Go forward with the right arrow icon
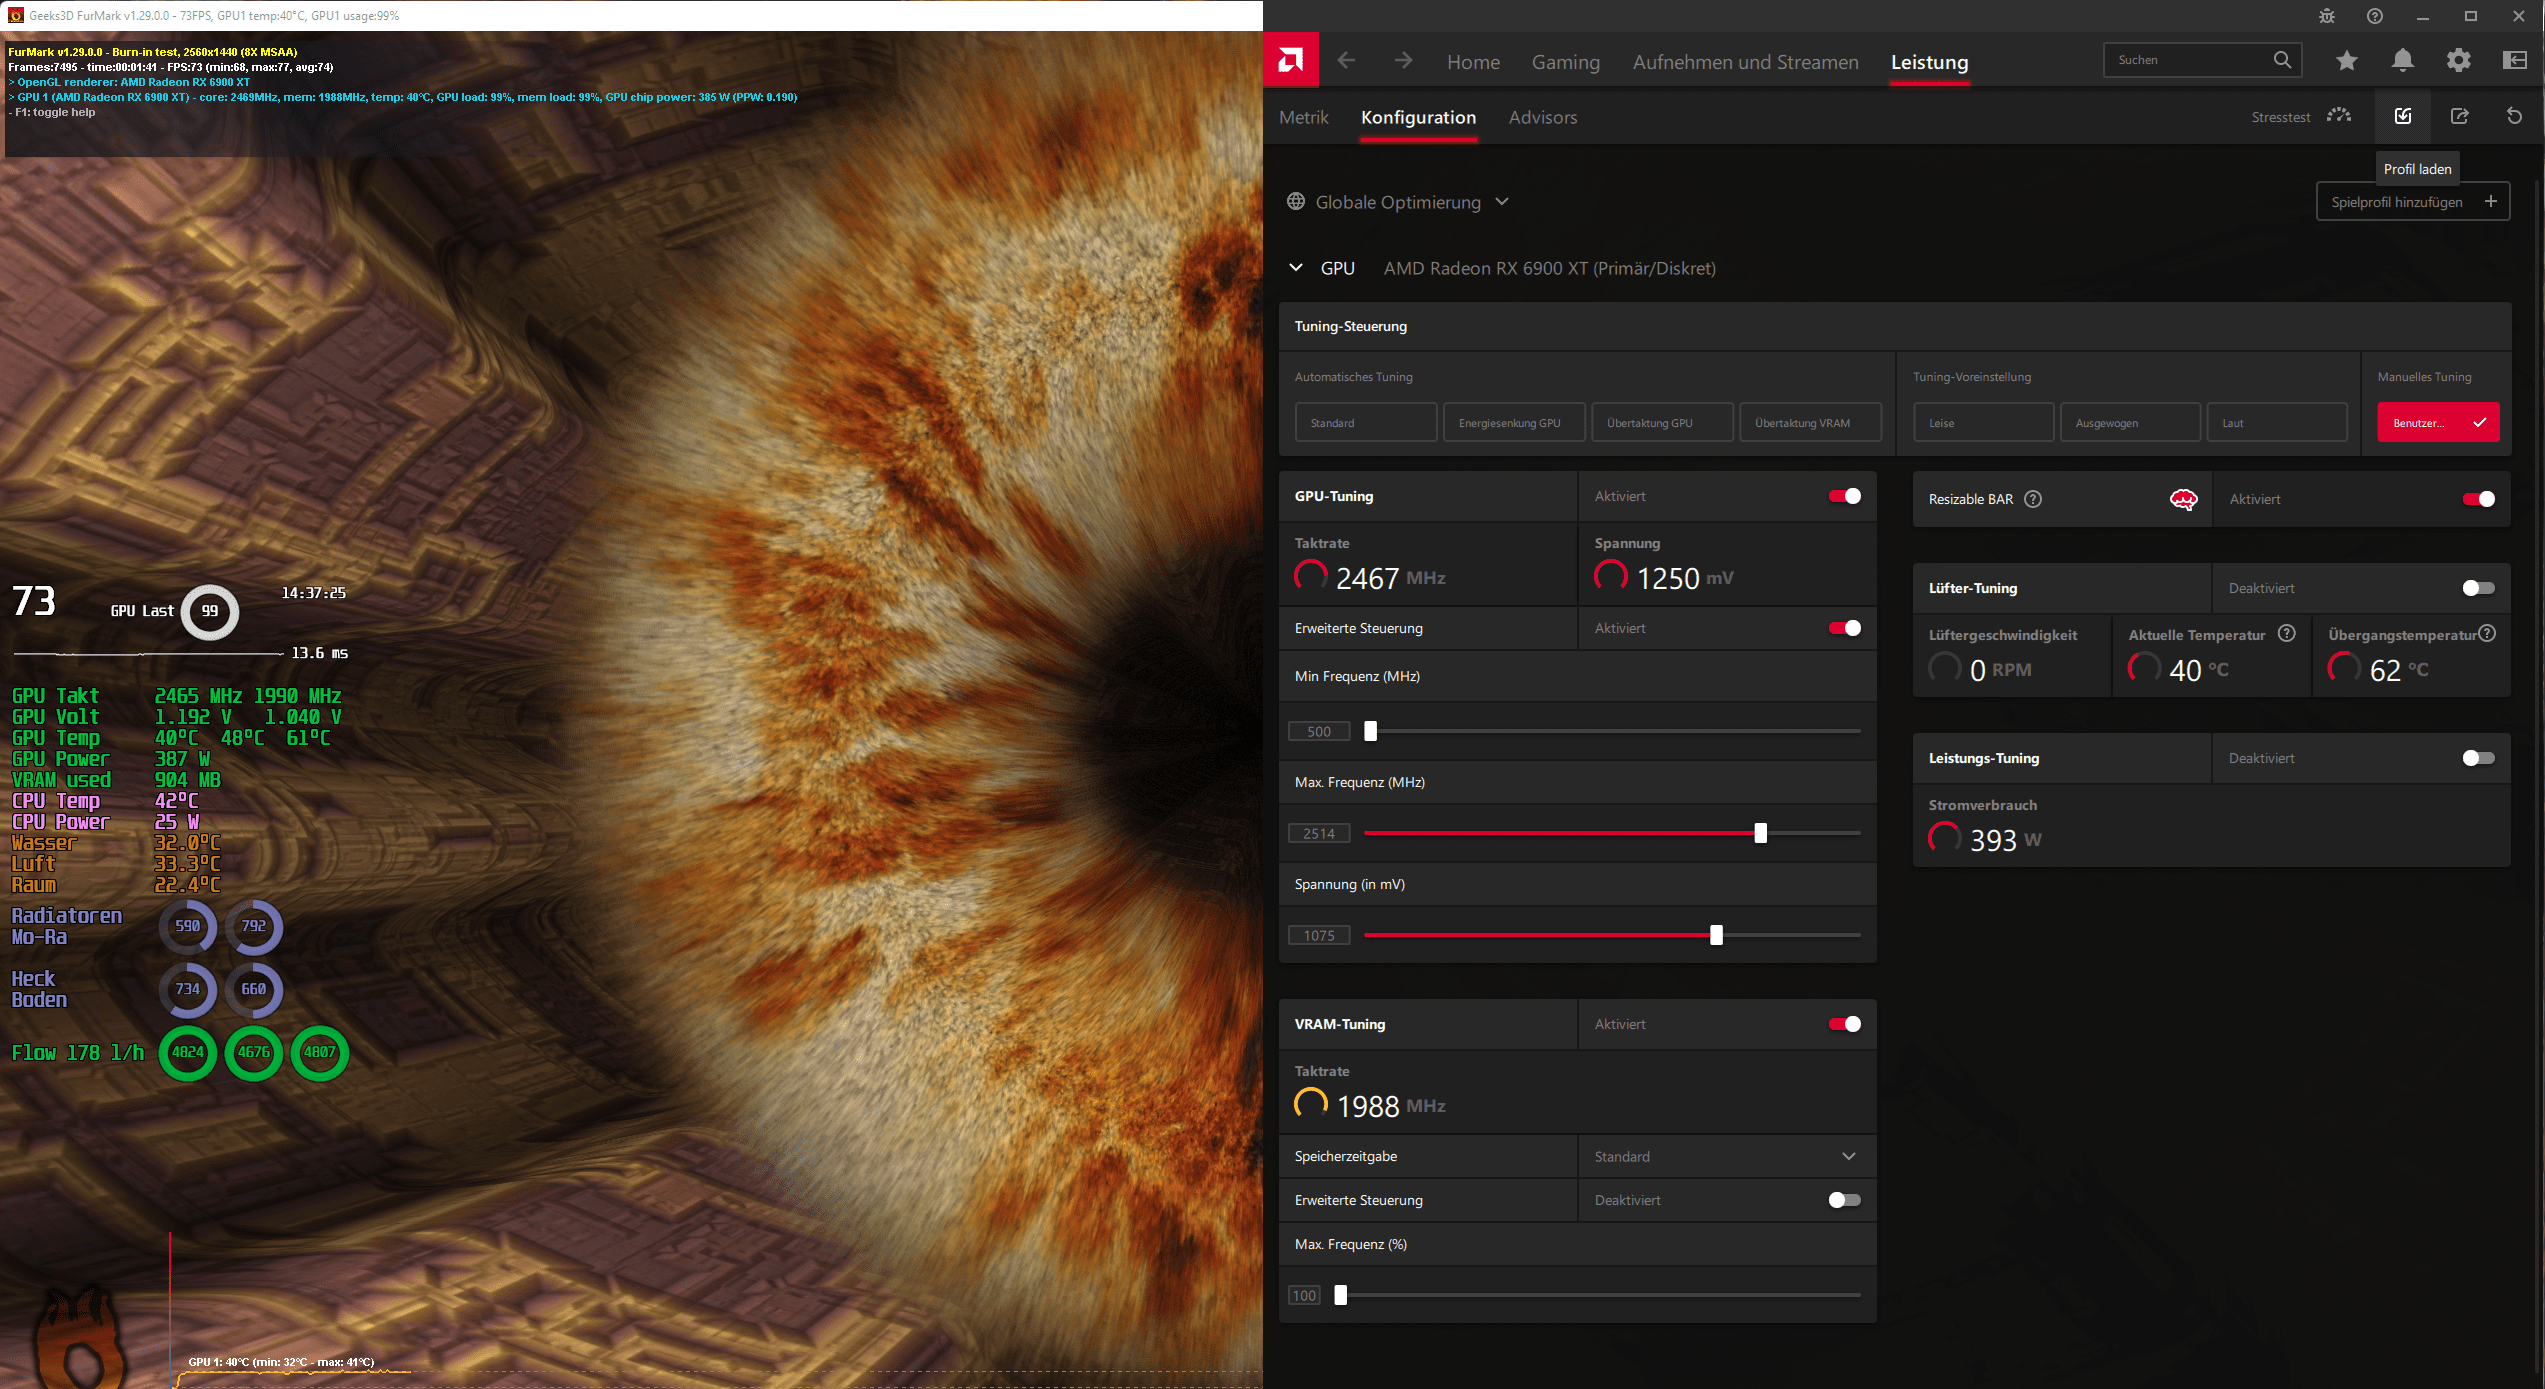The image size is (2545, 1389). 1404,61
